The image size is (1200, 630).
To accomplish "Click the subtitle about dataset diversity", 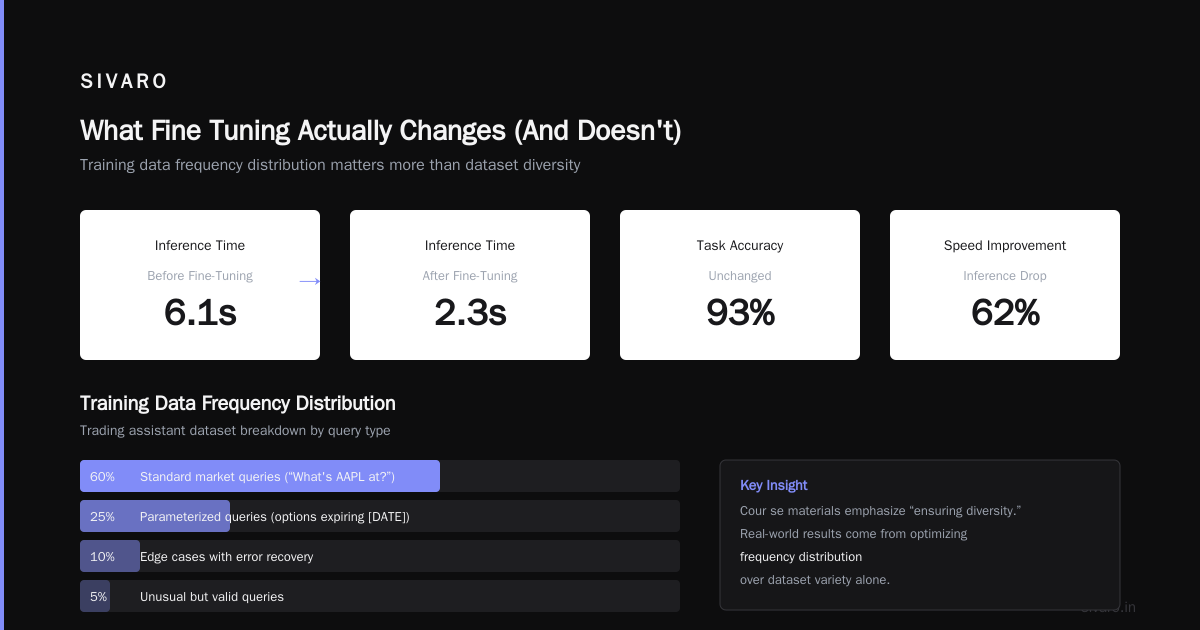I will pos(330,165).
